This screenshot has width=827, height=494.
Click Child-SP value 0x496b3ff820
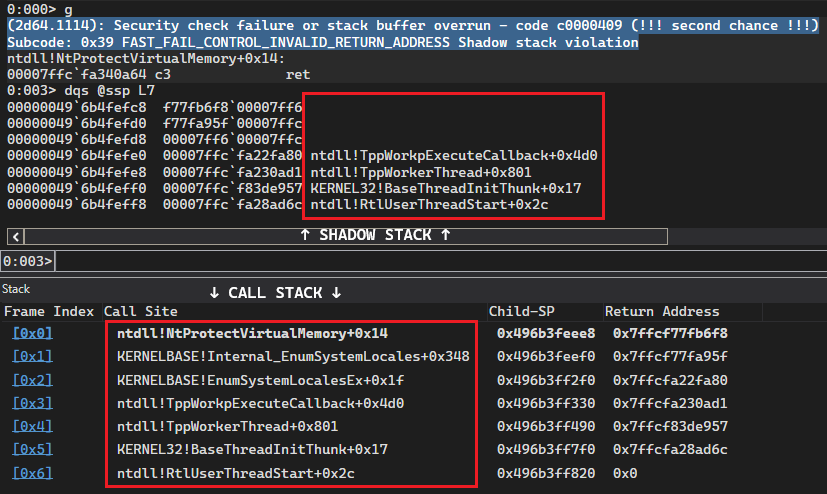[x=546, y=473]
